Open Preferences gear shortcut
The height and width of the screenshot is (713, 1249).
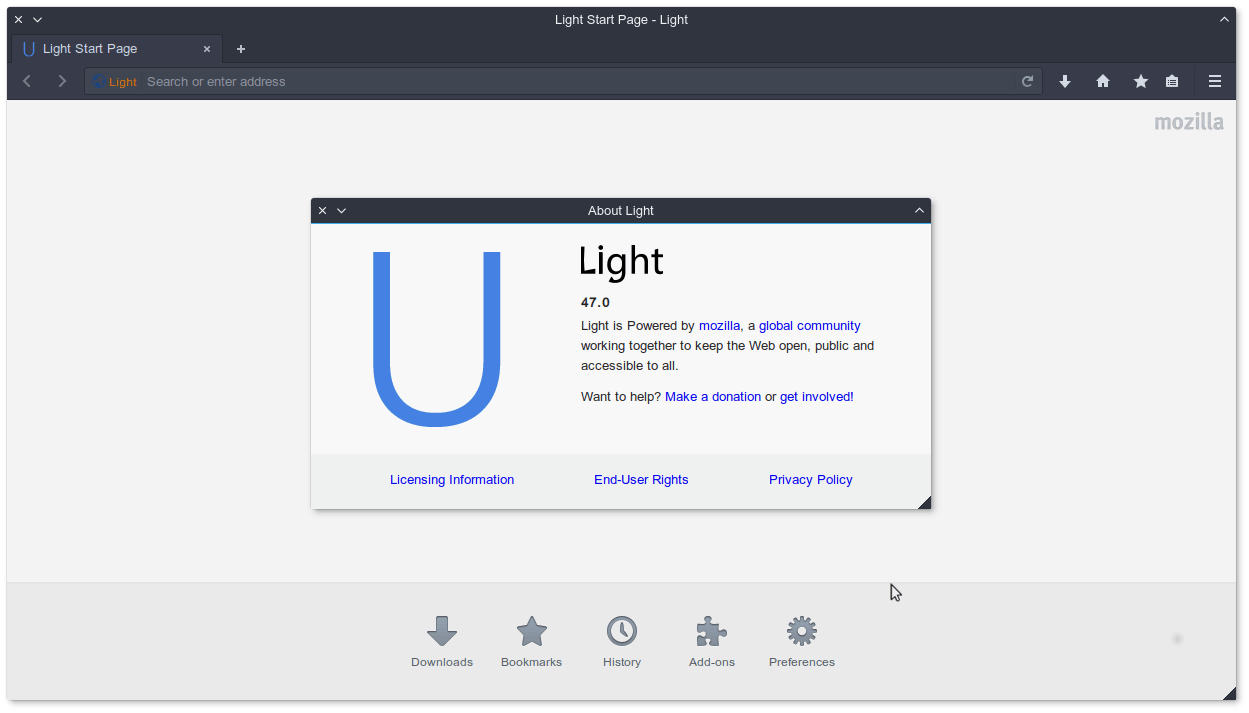[801, 641]
